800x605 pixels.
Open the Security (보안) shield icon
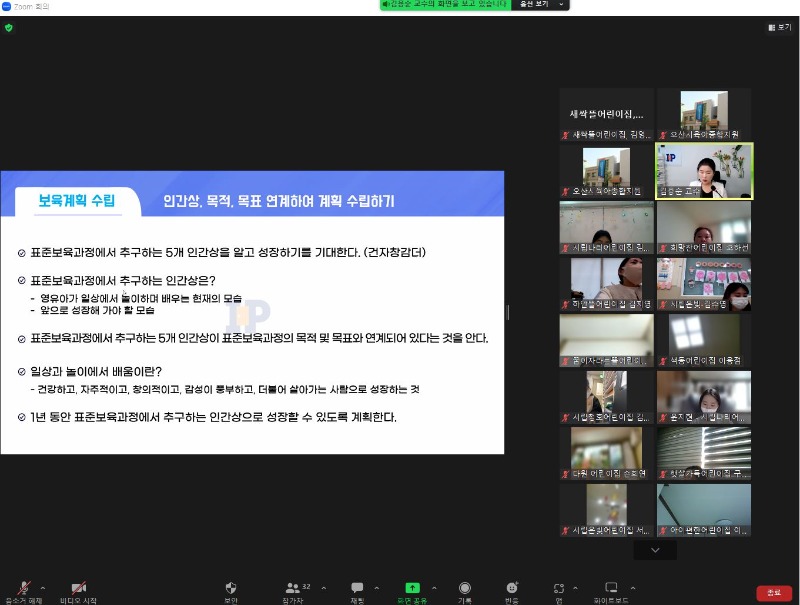(231, 588)
